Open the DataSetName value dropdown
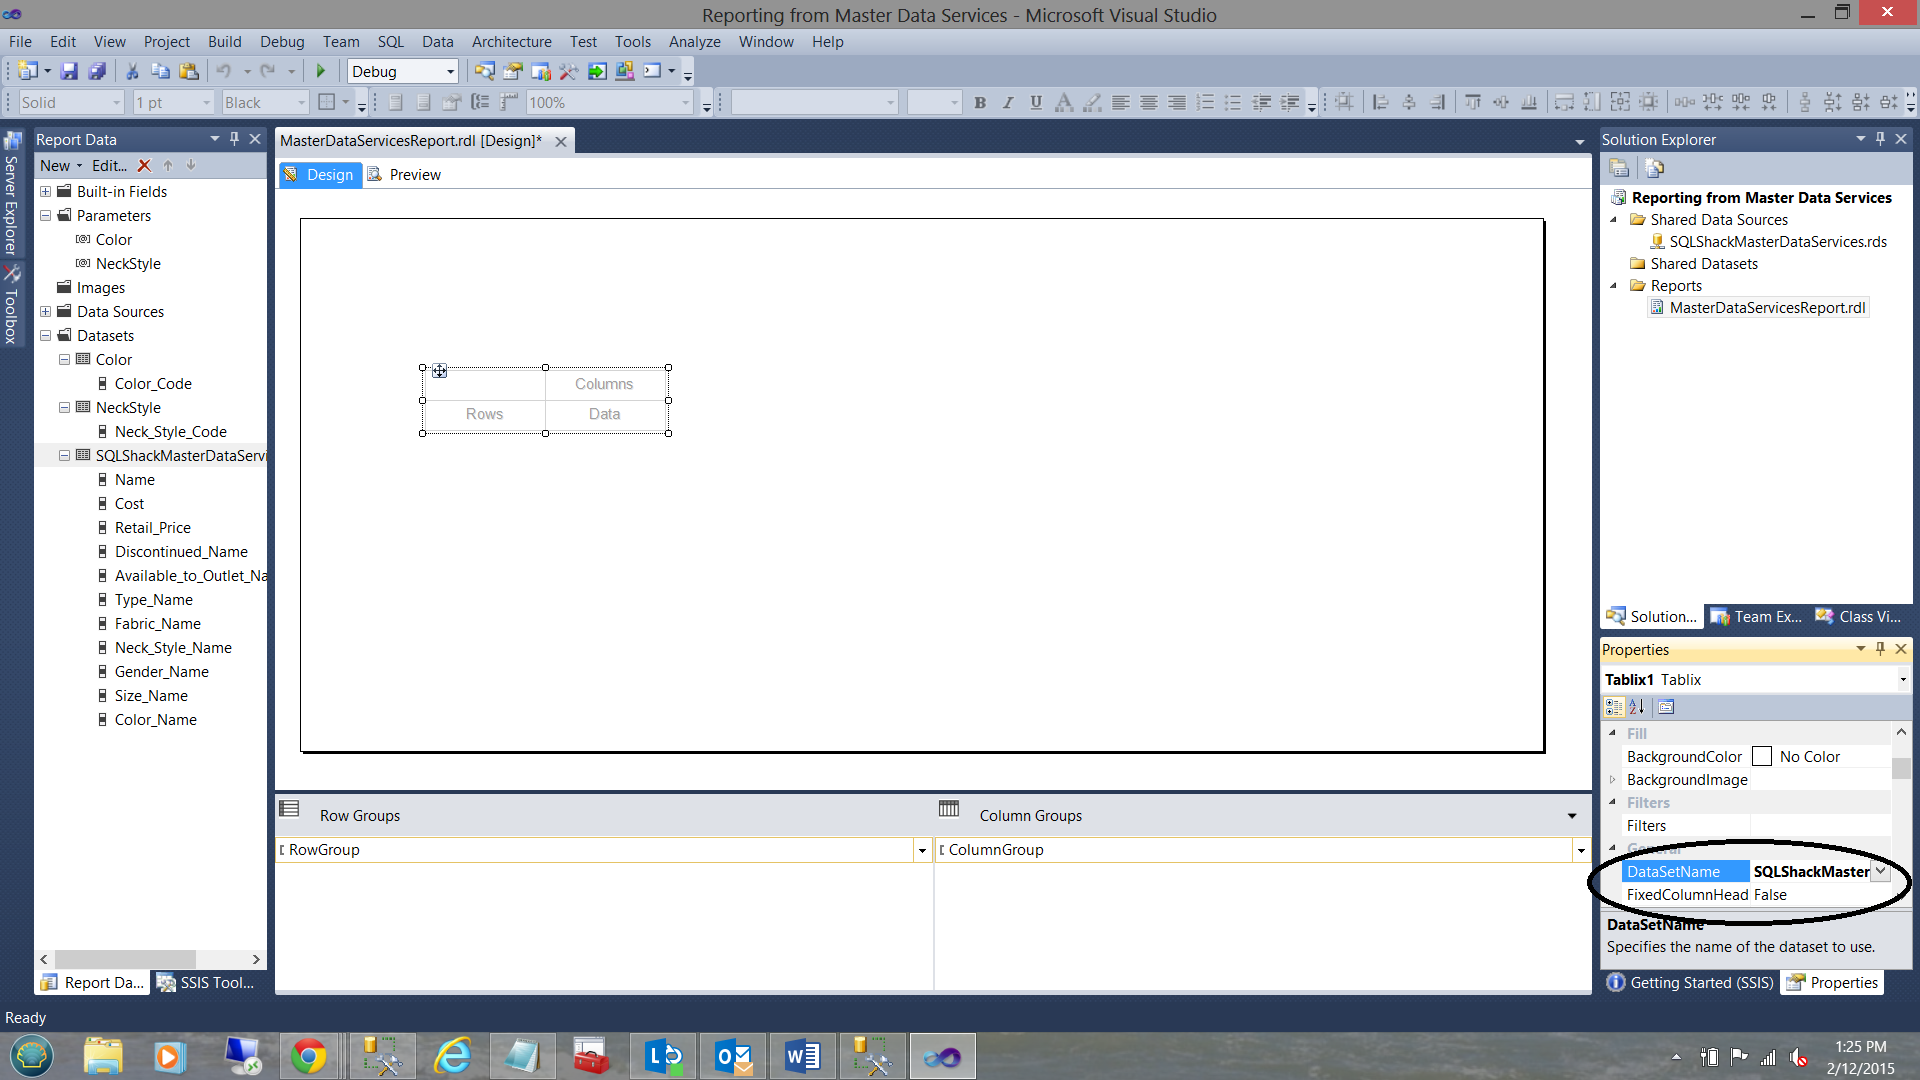 [1880, 871]
